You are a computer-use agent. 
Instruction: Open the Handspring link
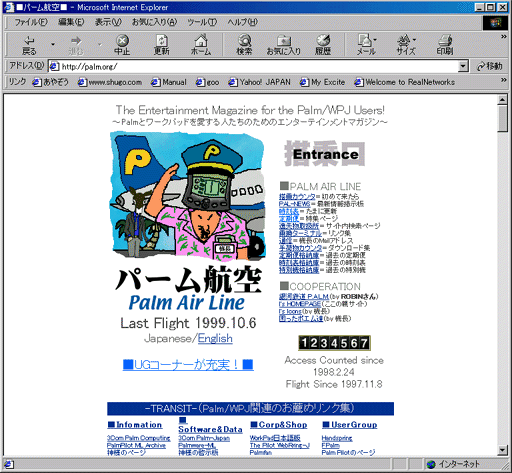click(x=337, y=438)
